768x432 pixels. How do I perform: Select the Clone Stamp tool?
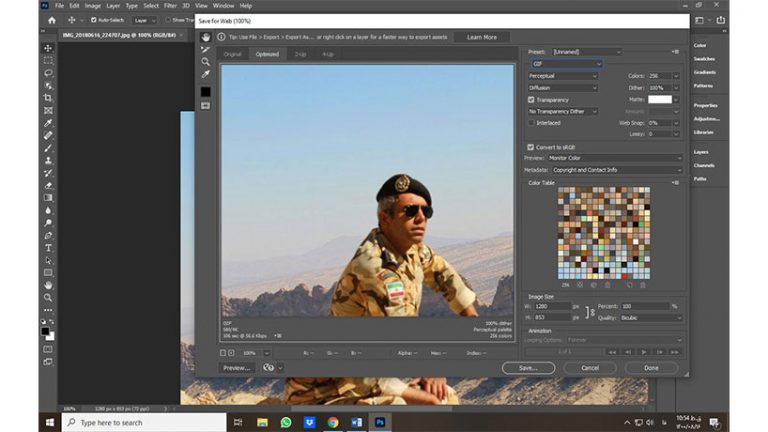(48, 160)
